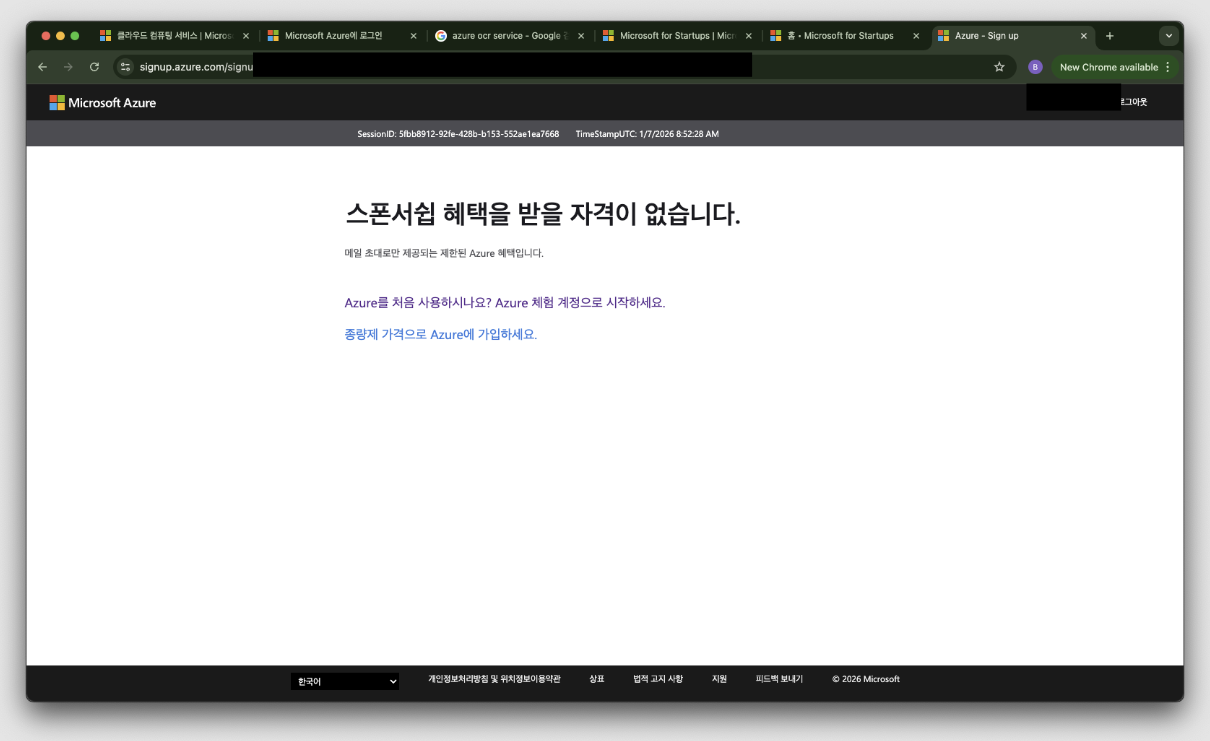
Task: Click the © 2026 Microsoft footer text
Action: pyautogui.click(x=866, y=679)
